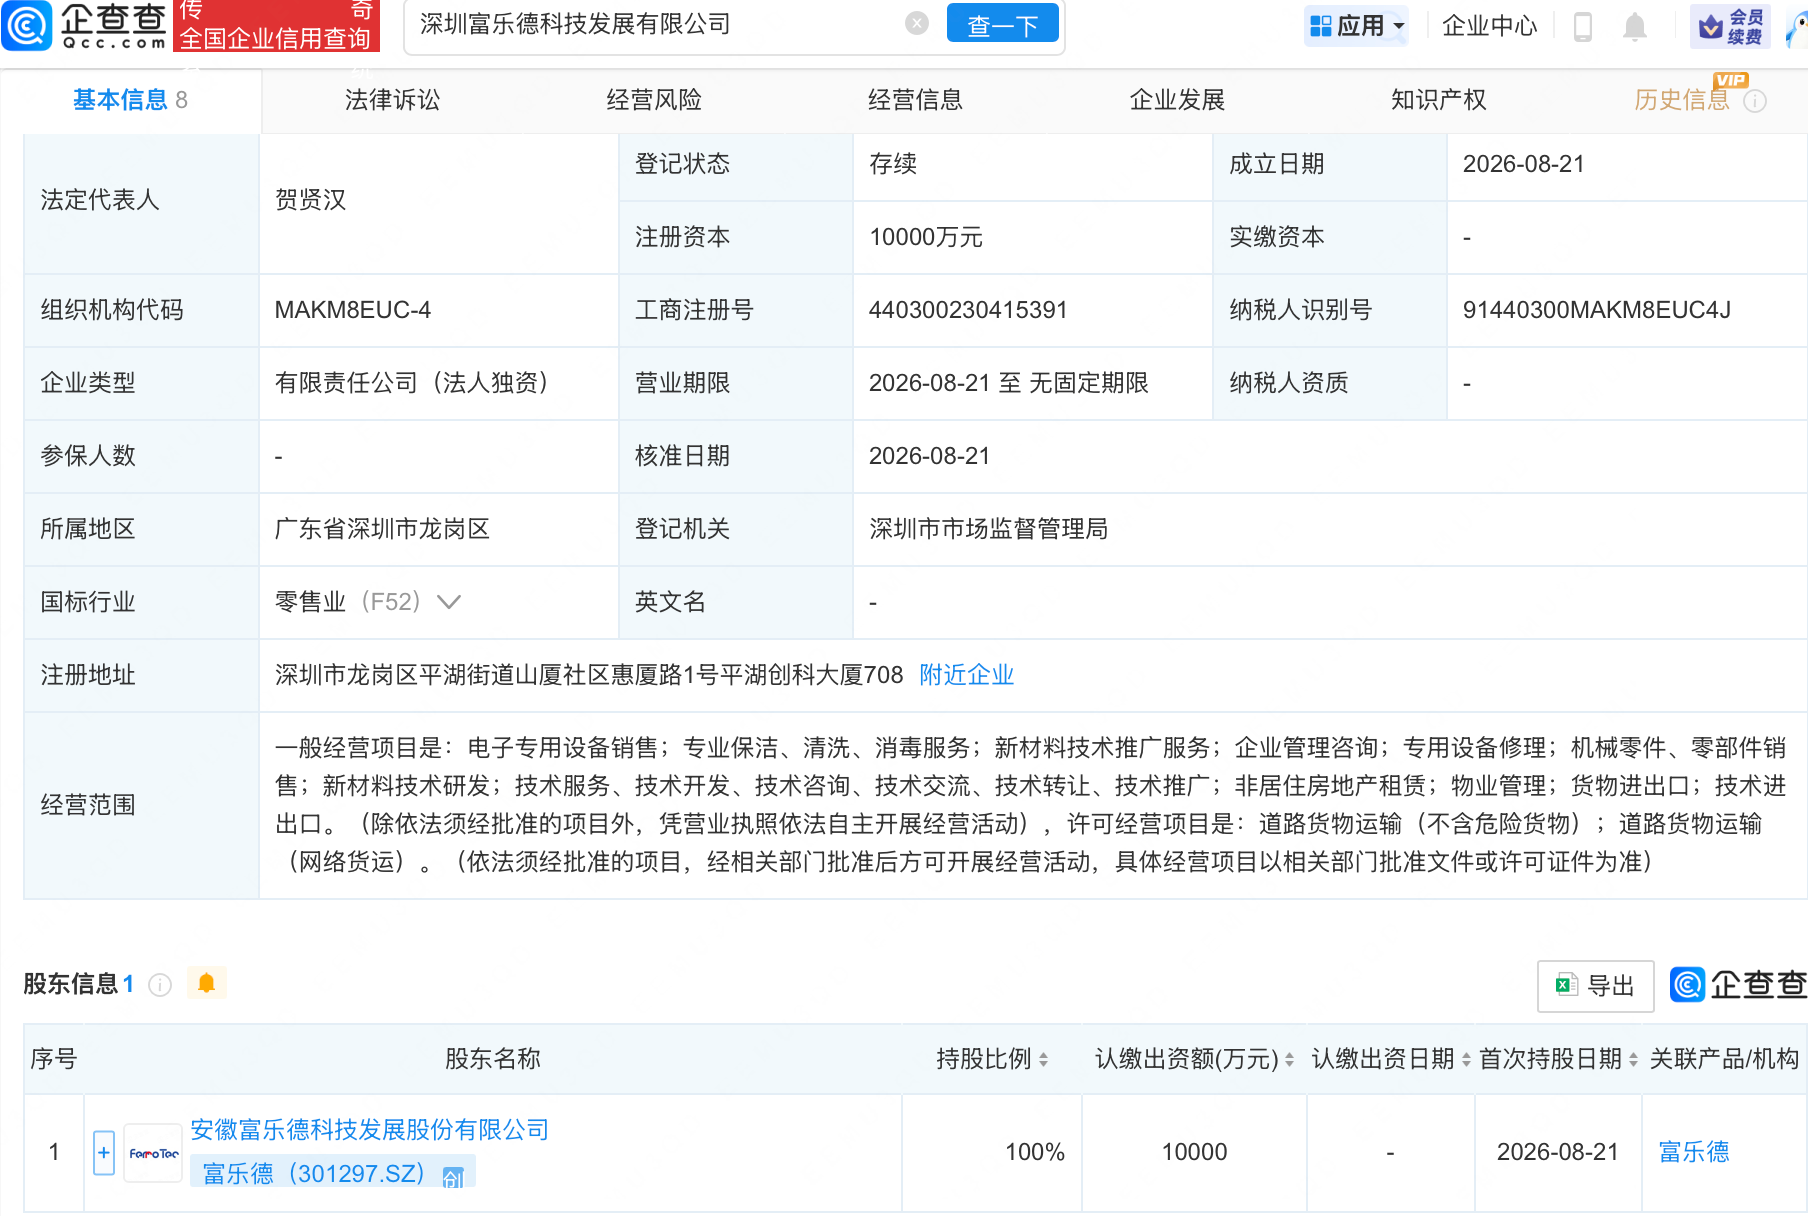Open the 应用 dropdown menu

tap(1357, 26)
